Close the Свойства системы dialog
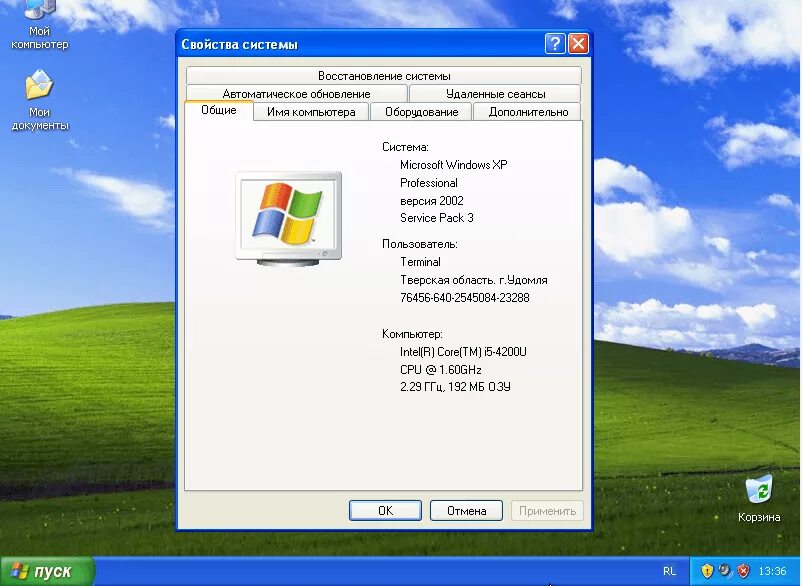The image size is (802, 586). point(578,44)
